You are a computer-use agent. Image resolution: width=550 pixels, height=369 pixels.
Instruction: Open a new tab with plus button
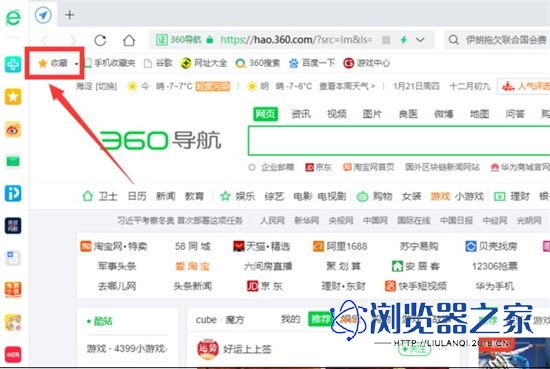69,15
